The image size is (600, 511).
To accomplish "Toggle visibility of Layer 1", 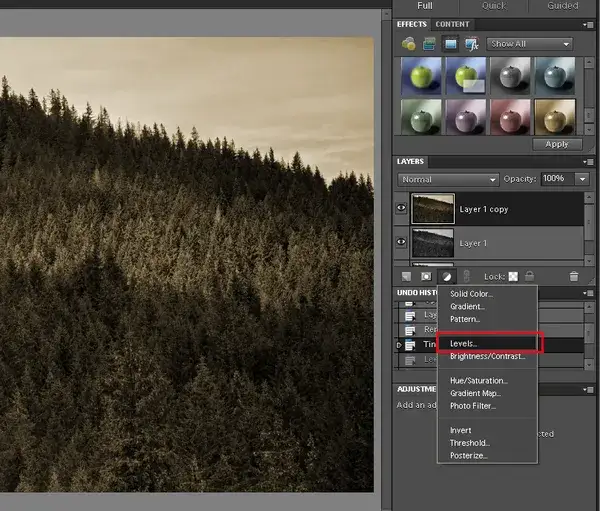I will pyautogui.click(x=402, y=243).
